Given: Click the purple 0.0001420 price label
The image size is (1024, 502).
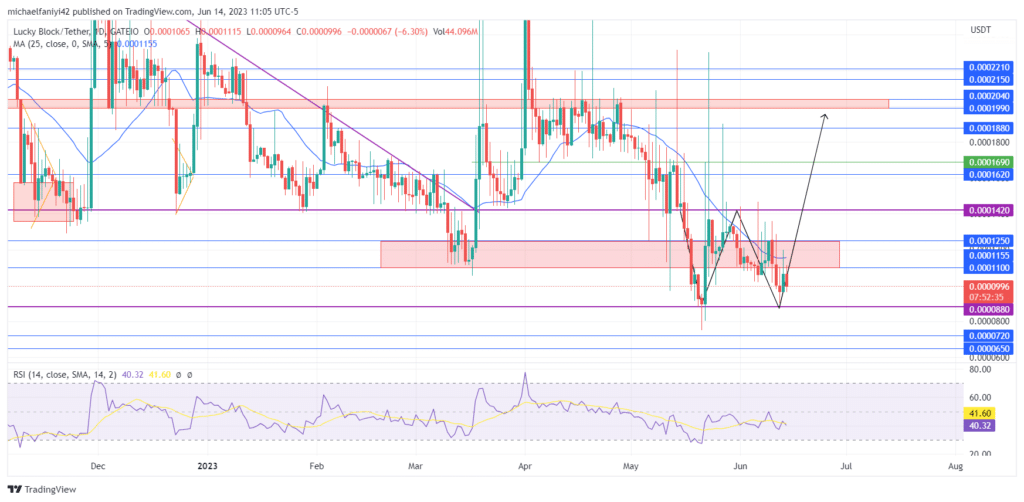Looking at the screenshot, I should coord(989,210).
